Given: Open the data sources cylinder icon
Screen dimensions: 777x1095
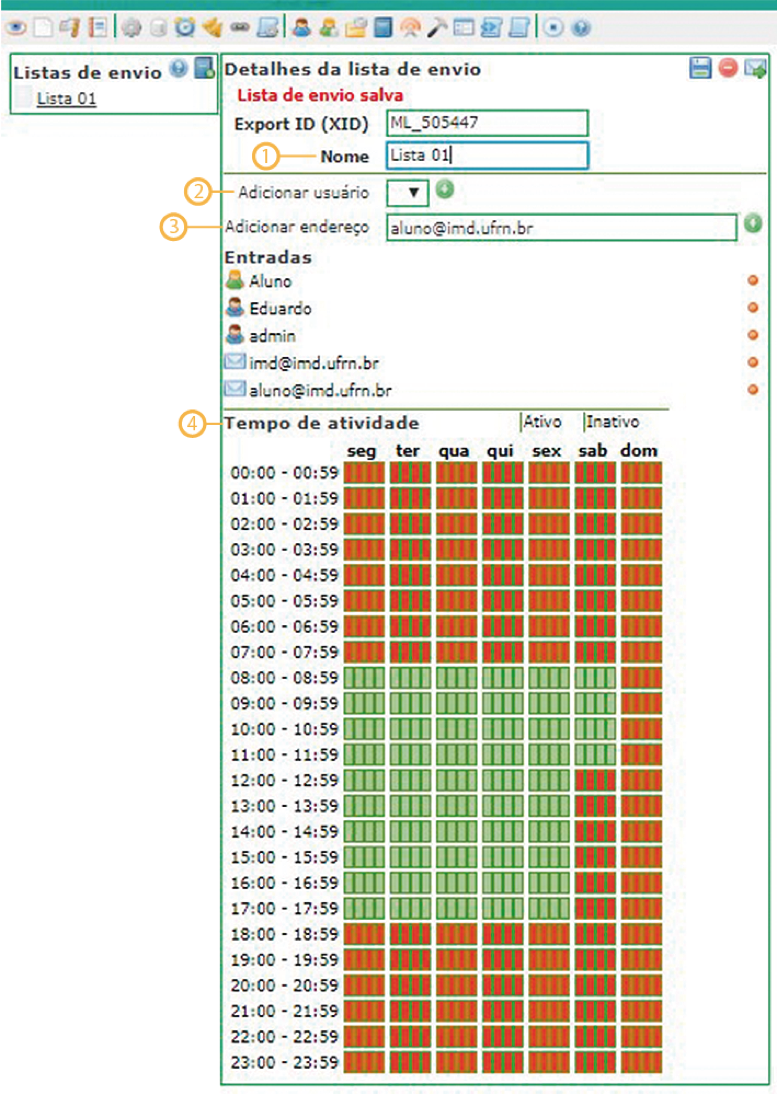Looking at the screenshot, I should point(158,28).
